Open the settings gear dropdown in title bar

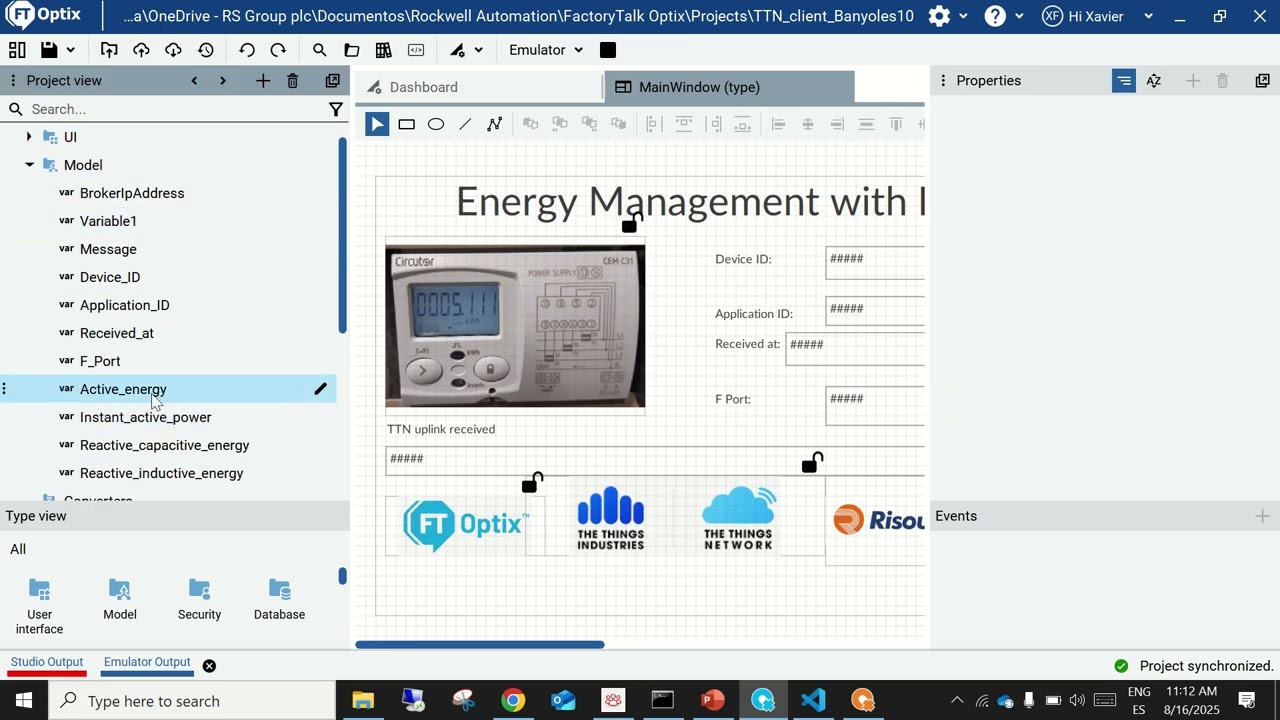coord(947,16)
